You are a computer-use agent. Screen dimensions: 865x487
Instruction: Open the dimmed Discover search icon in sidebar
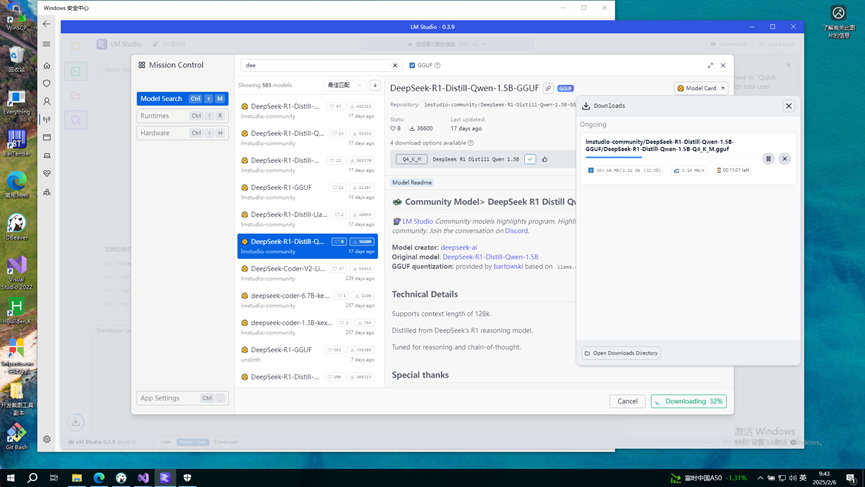(76, 120)
